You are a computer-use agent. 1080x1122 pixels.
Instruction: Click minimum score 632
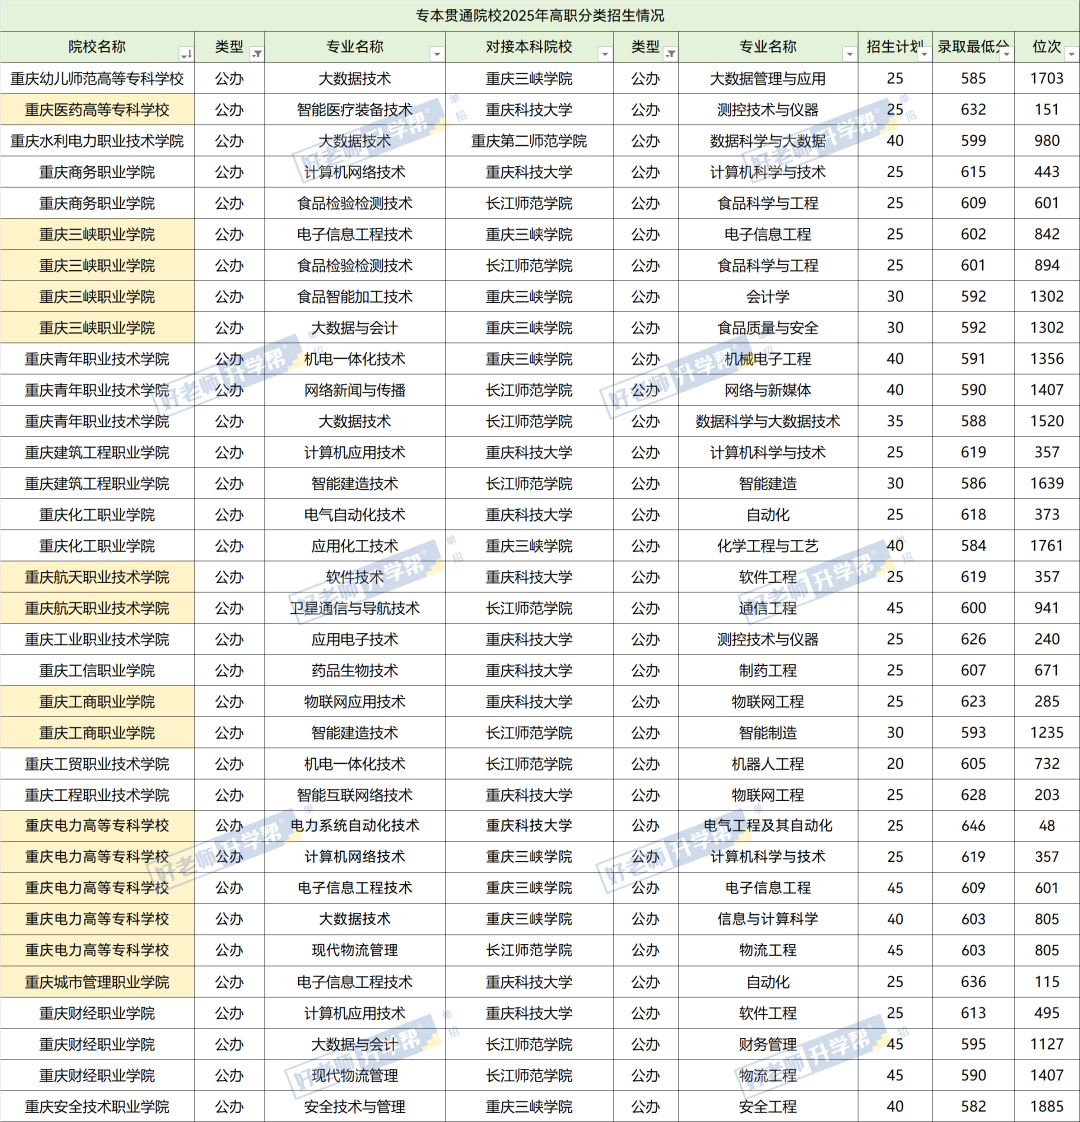click(973, 109)
